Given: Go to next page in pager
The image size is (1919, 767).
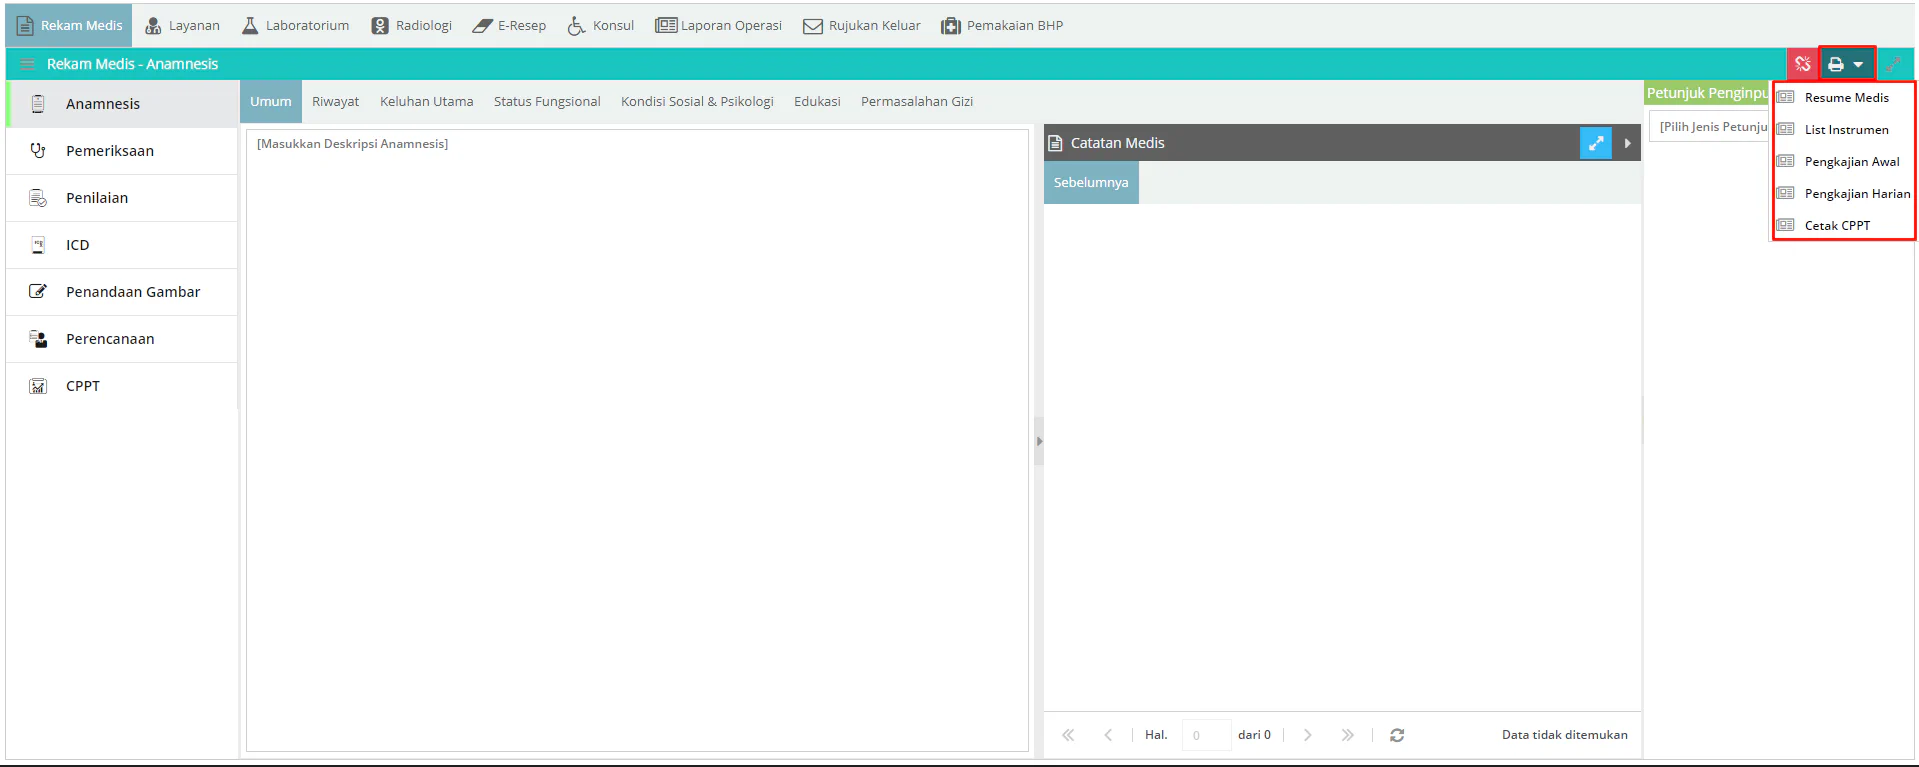Looking at the screenshot, I should (x=1307, y=735).
